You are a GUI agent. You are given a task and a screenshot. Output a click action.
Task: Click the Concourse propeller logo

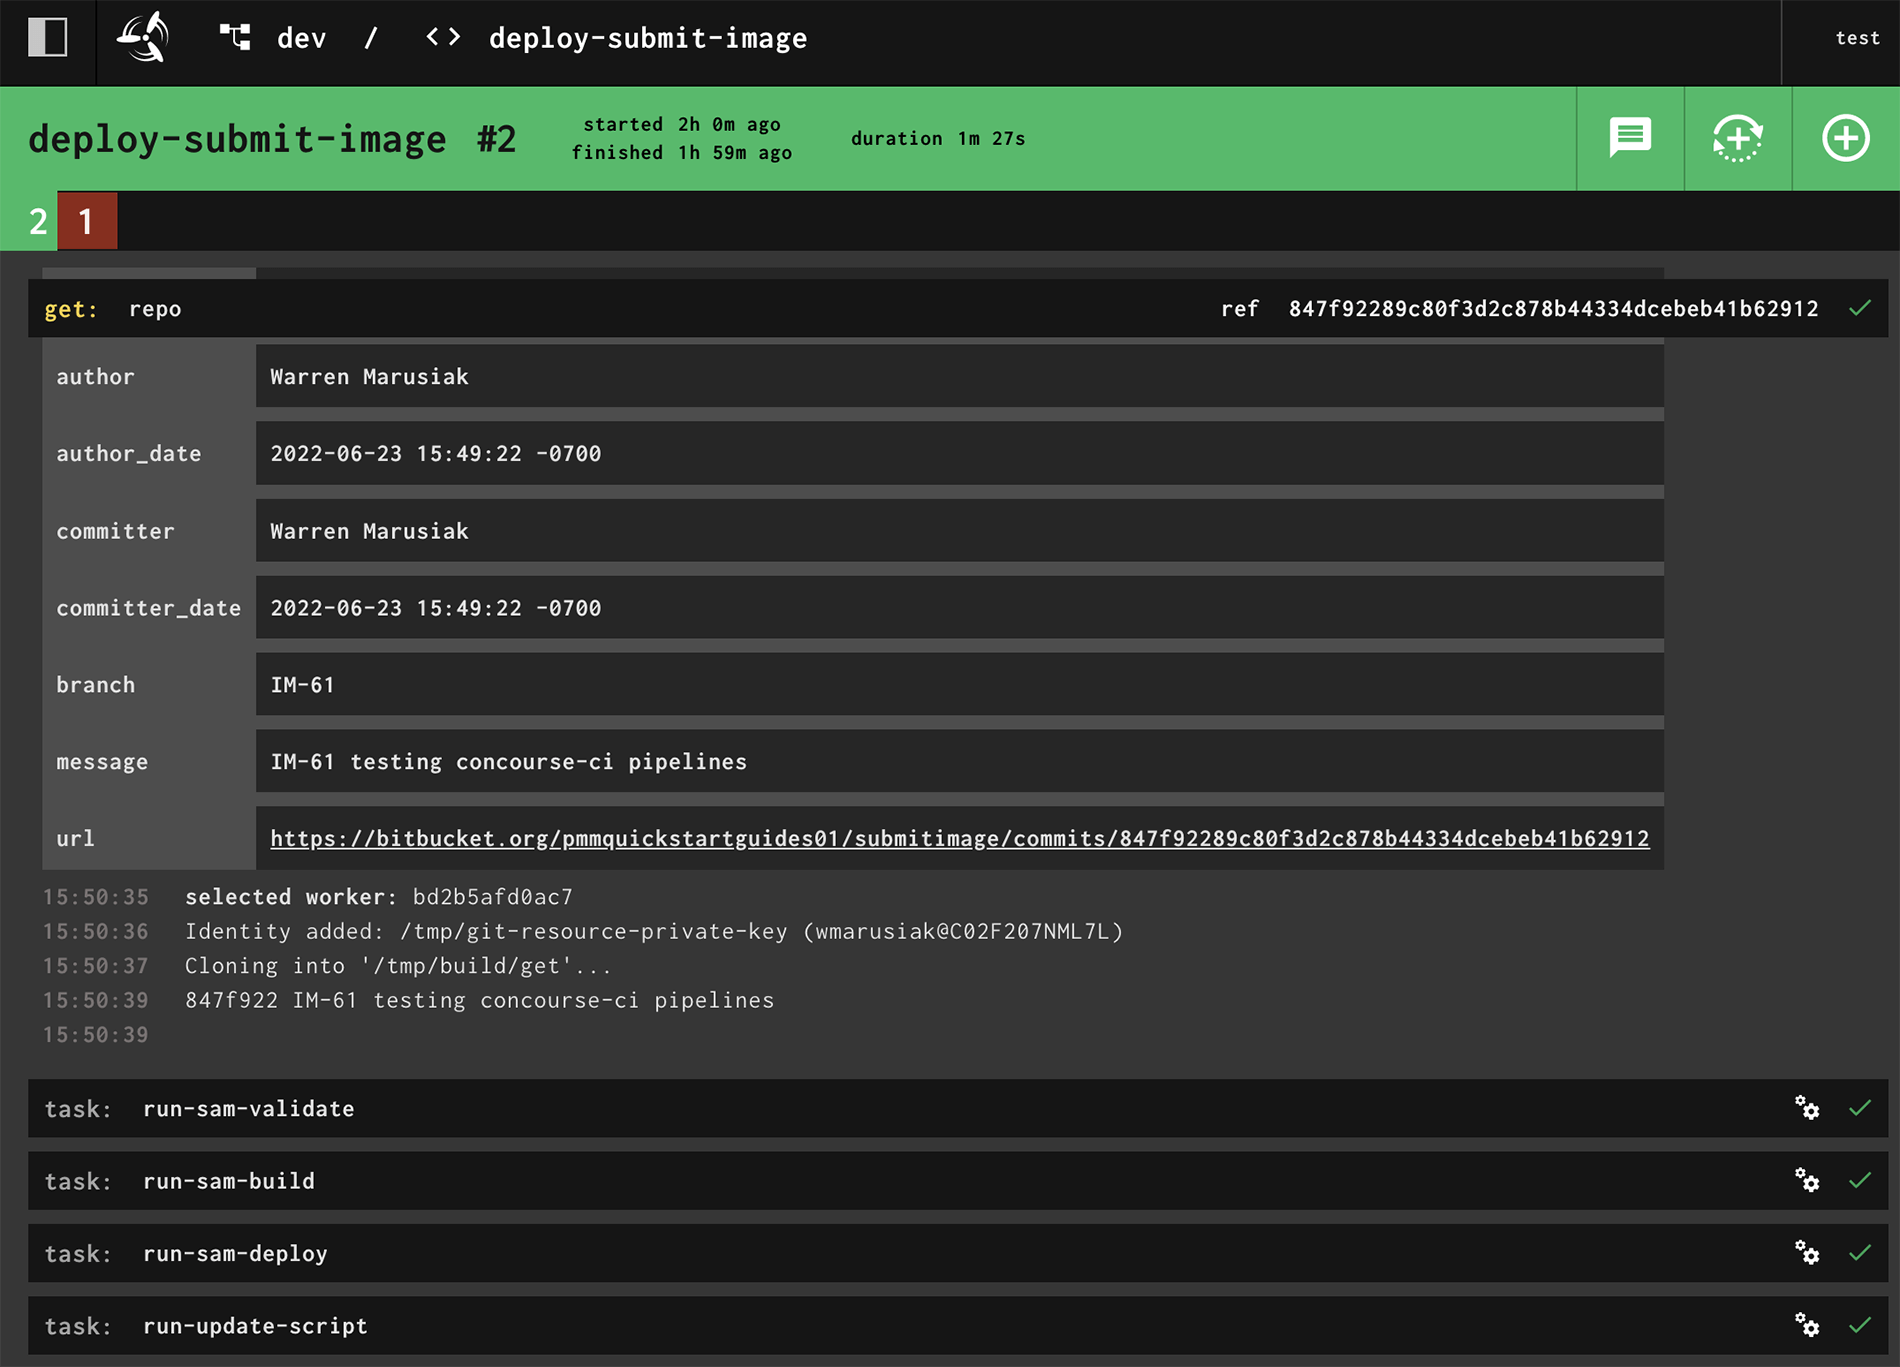click(x=143, y=38)
